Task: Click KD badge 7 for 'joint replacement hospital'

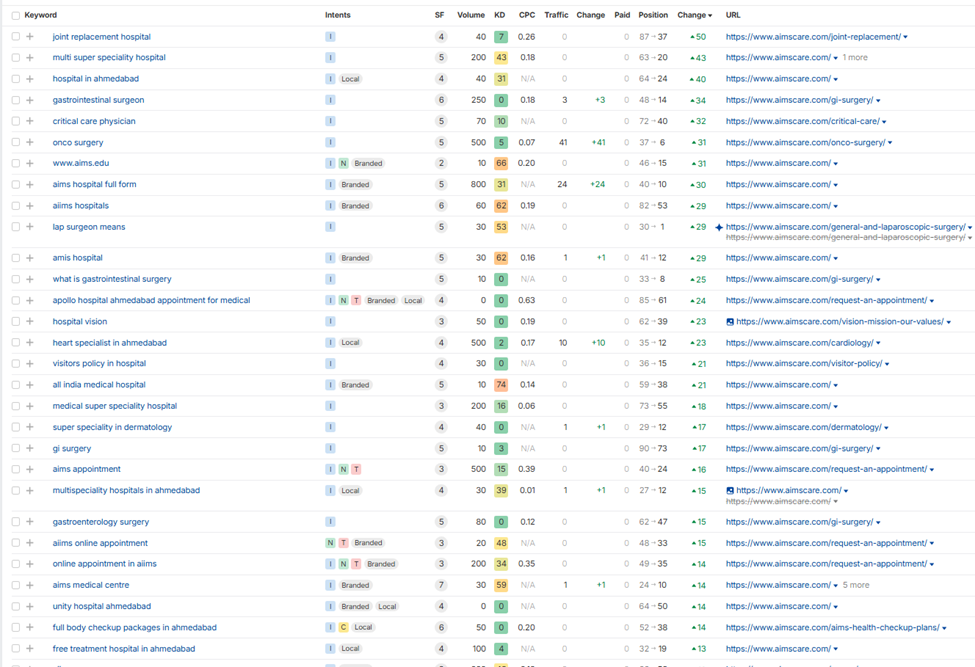Action: point(501,37)
